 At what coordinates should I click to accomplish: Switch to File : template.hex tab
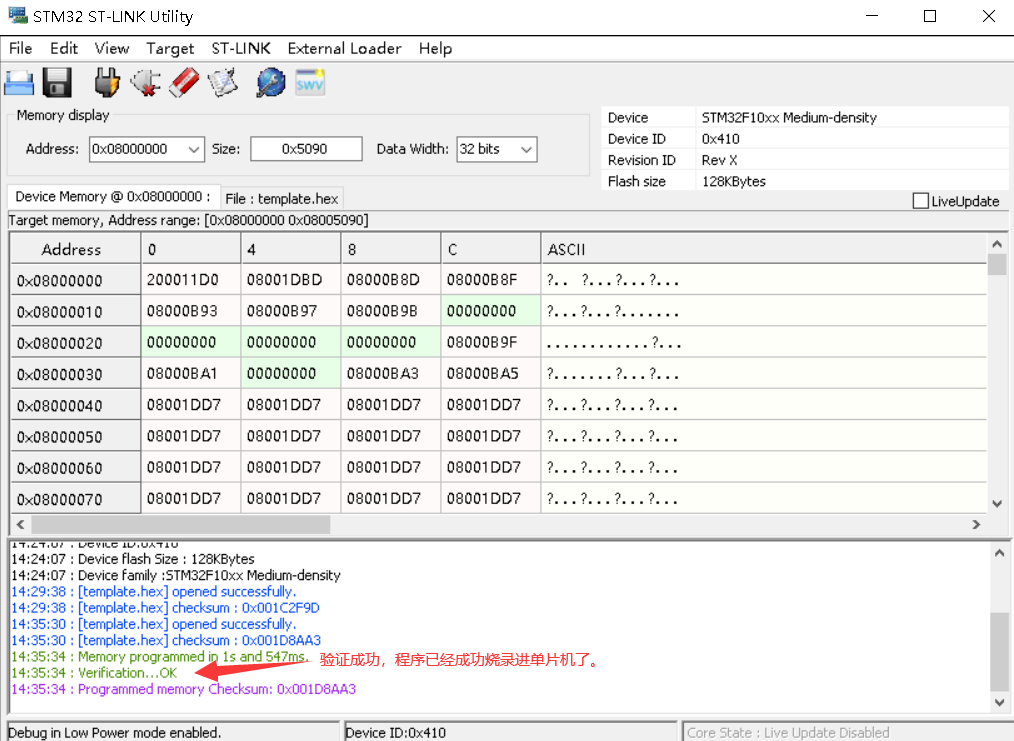point(281,199)
